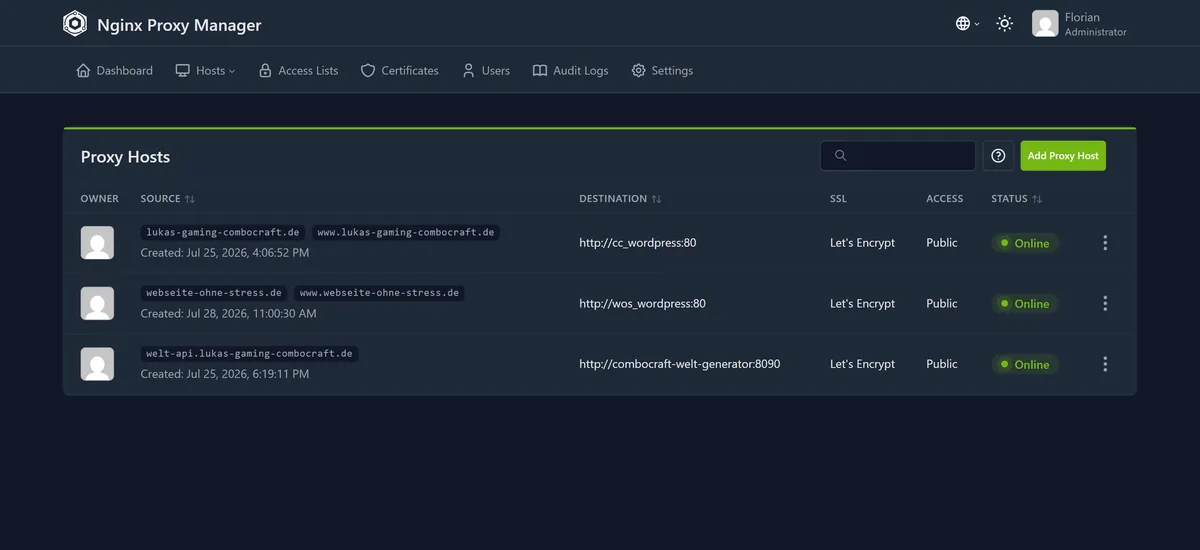1200x550 pixels.
Task: Click the Certificates shield icon
Action: 368,71
